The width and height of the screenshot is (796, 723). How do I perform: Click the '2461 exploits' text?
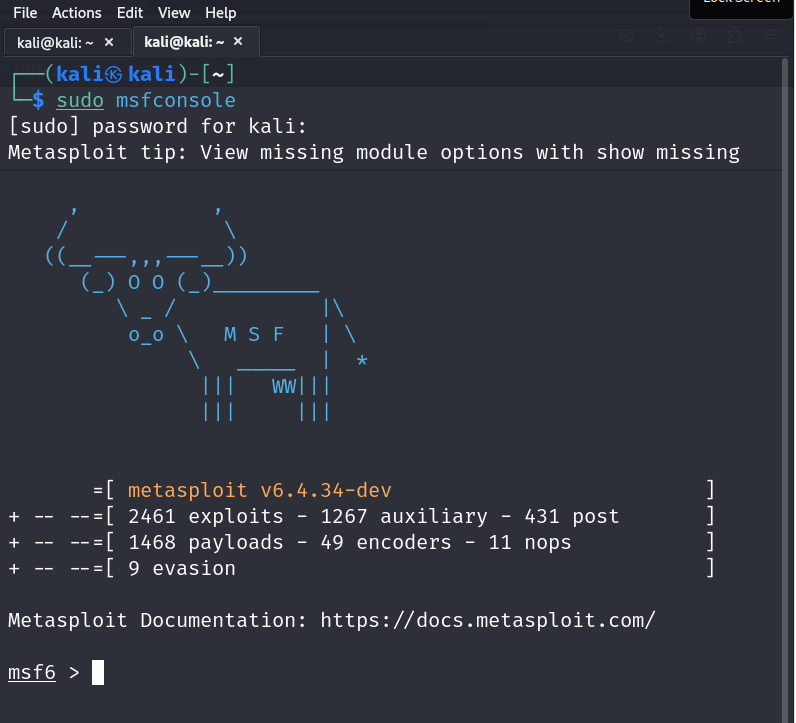(x=206, y=516)
